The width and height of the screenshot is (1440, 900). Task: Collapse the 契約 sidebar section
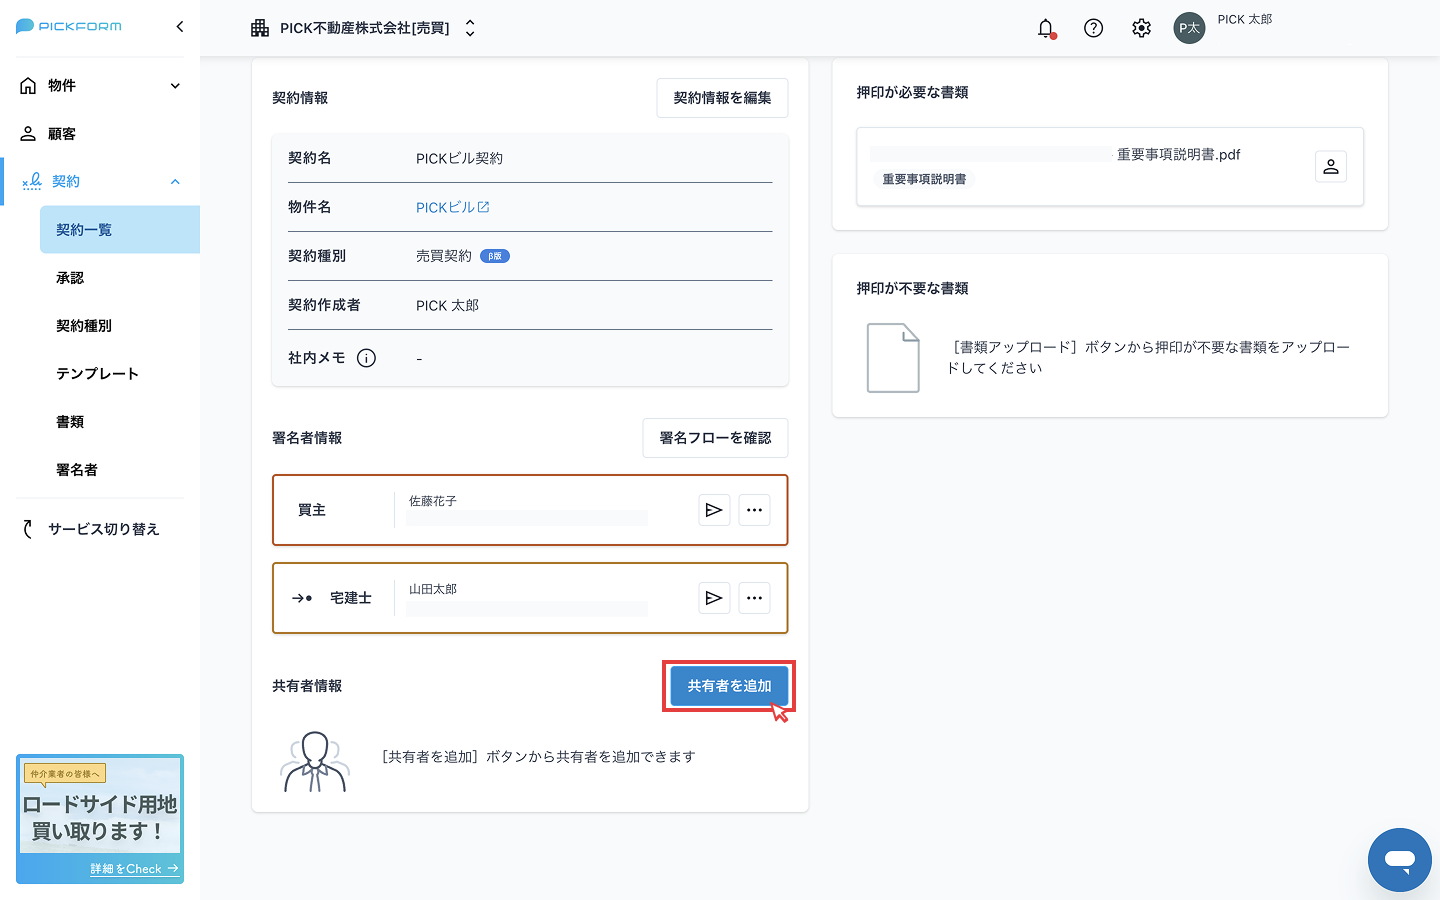click(175, 182)
